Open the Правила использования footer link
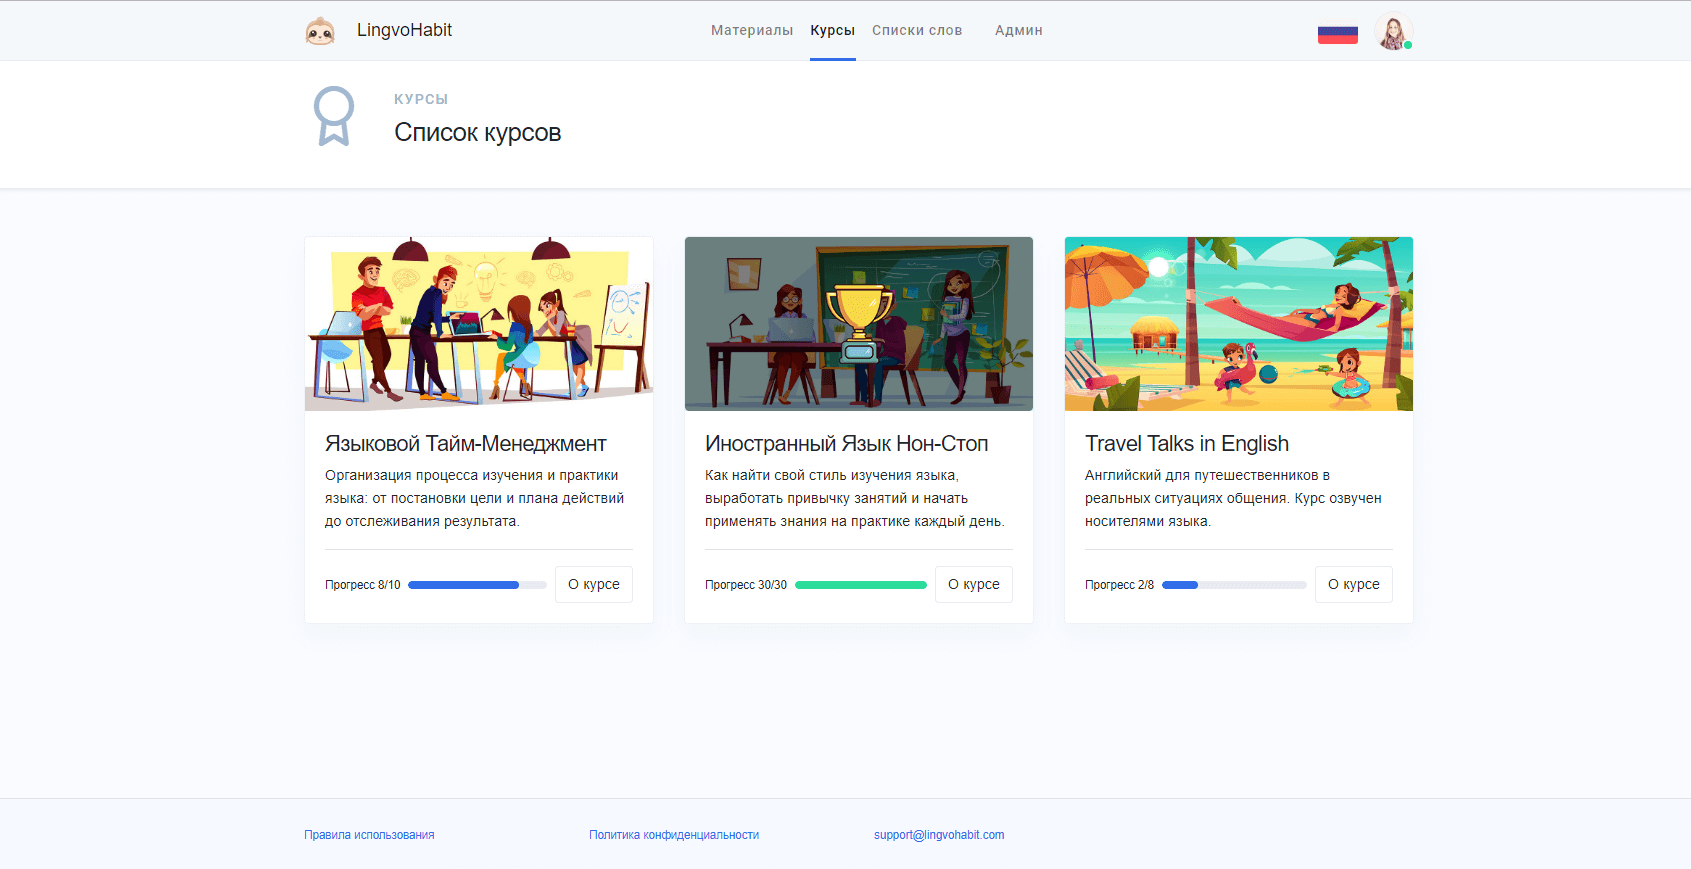This screenshot has width=1691, height=869. 369,835
